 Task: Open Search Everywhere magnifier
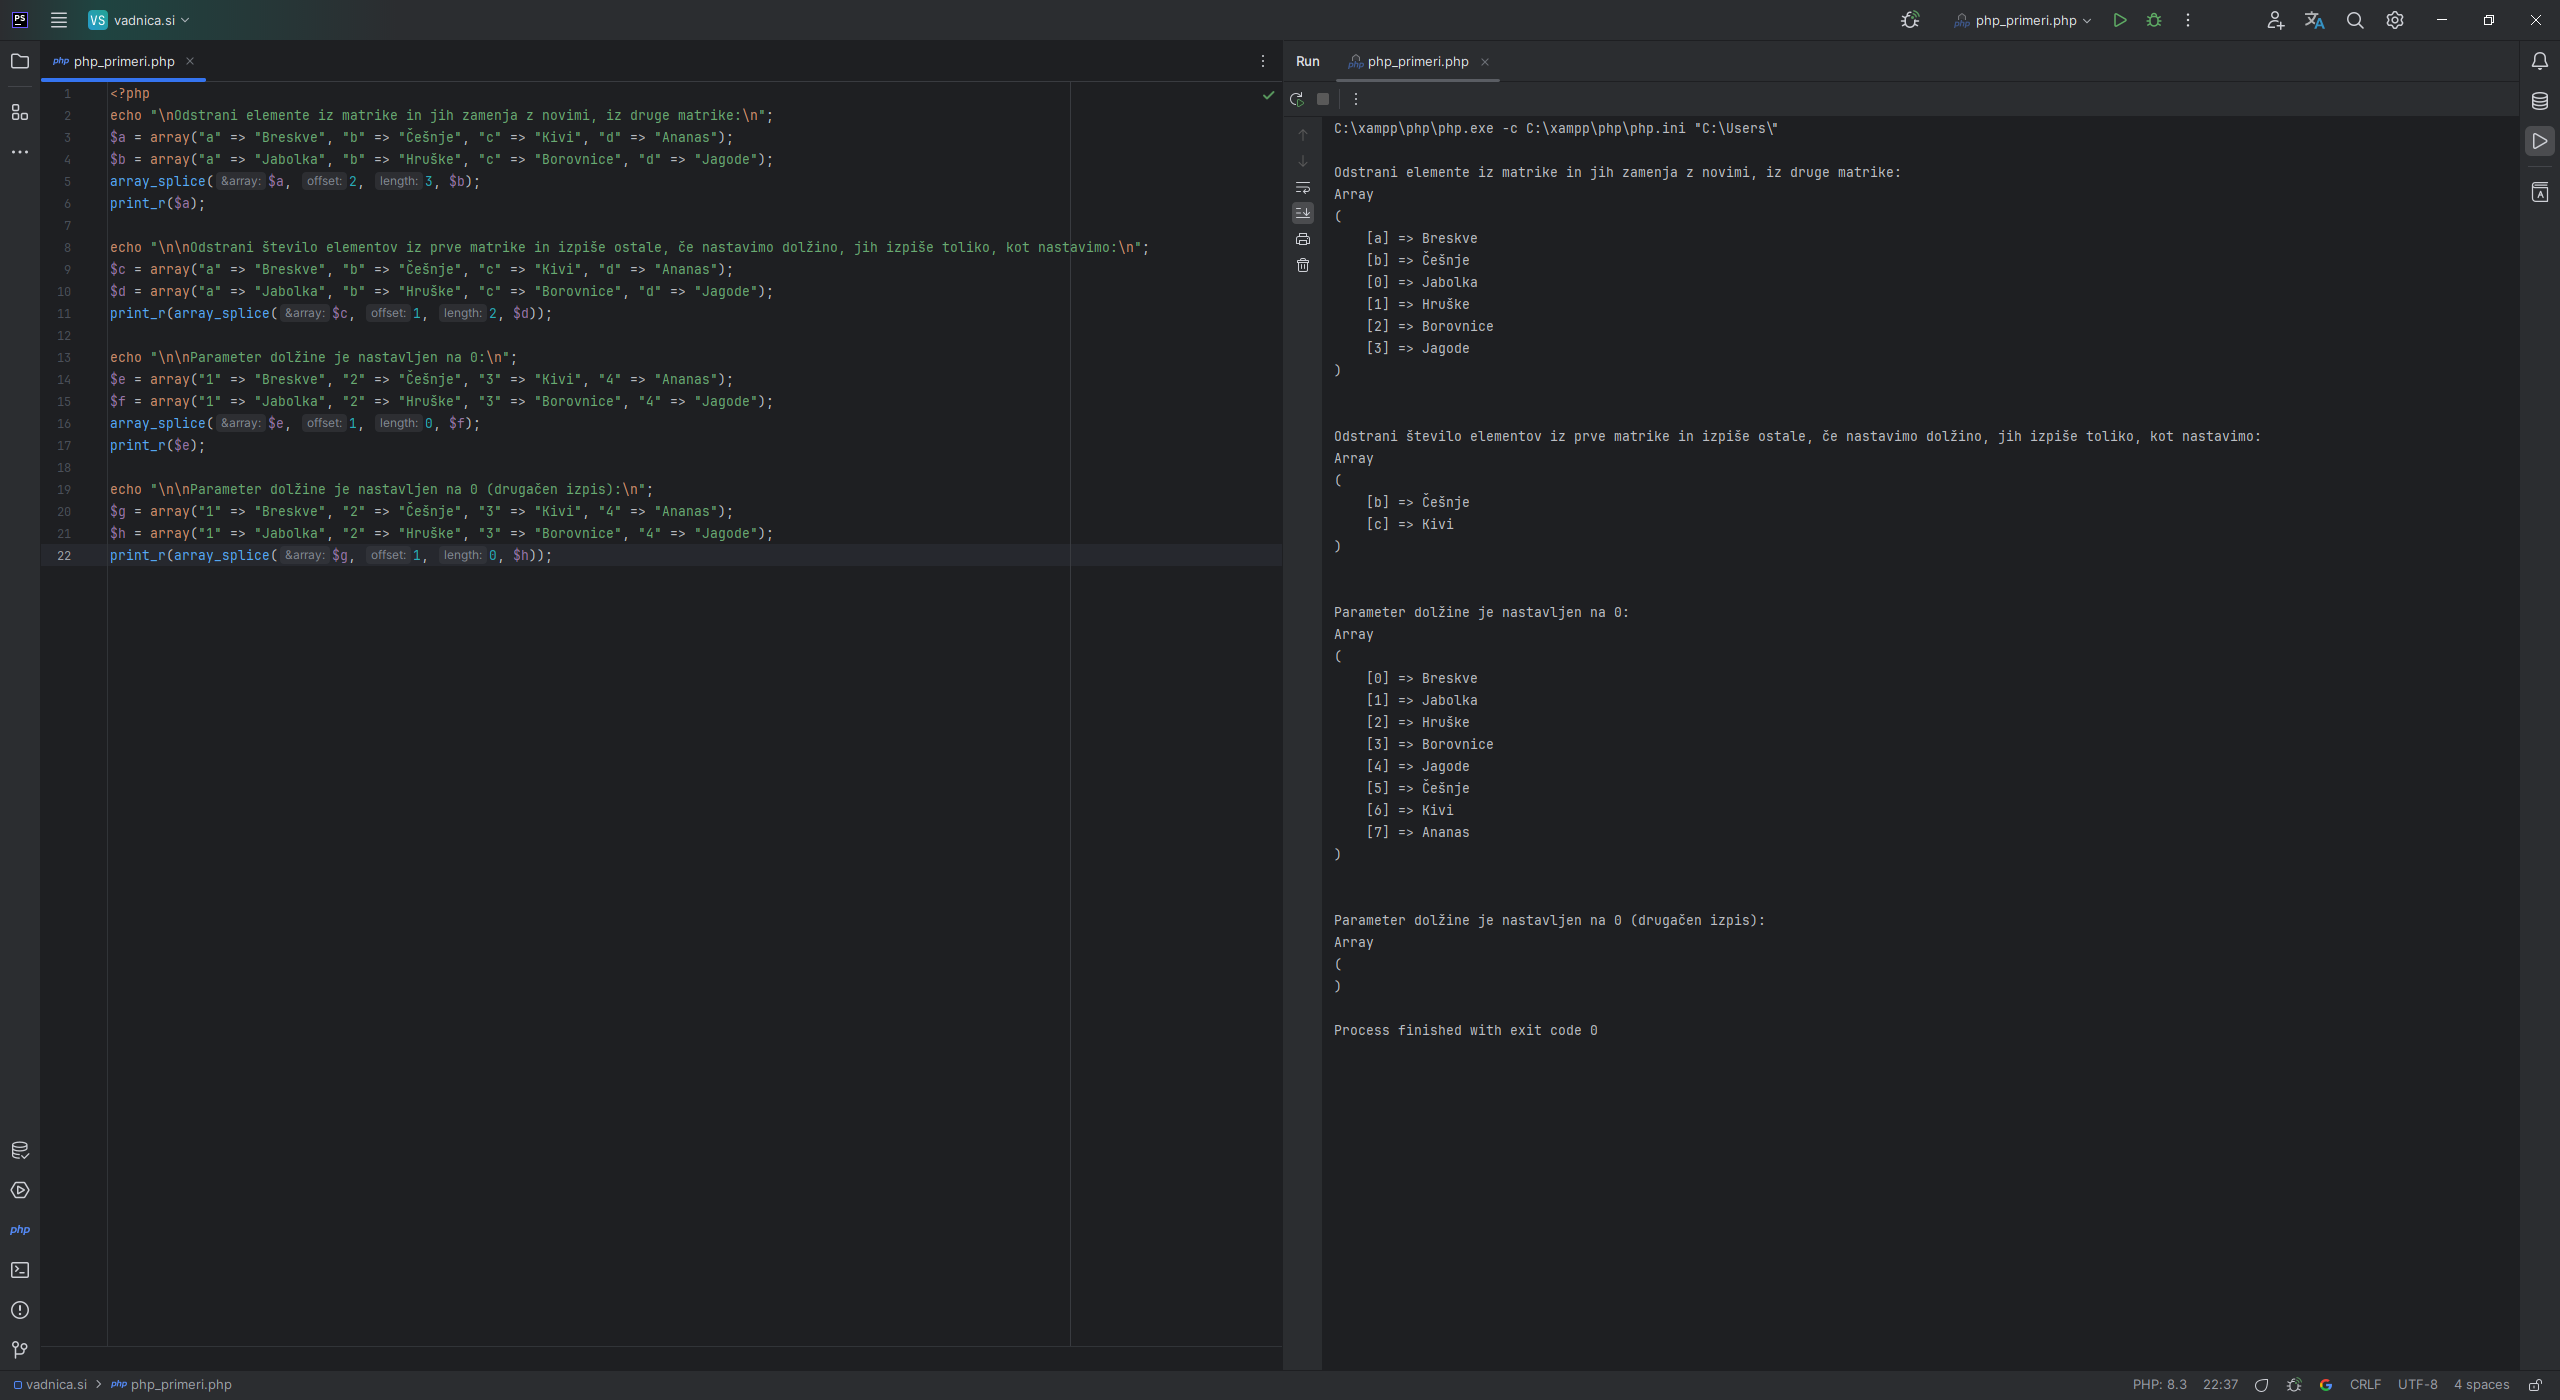tap(2354, 20)
